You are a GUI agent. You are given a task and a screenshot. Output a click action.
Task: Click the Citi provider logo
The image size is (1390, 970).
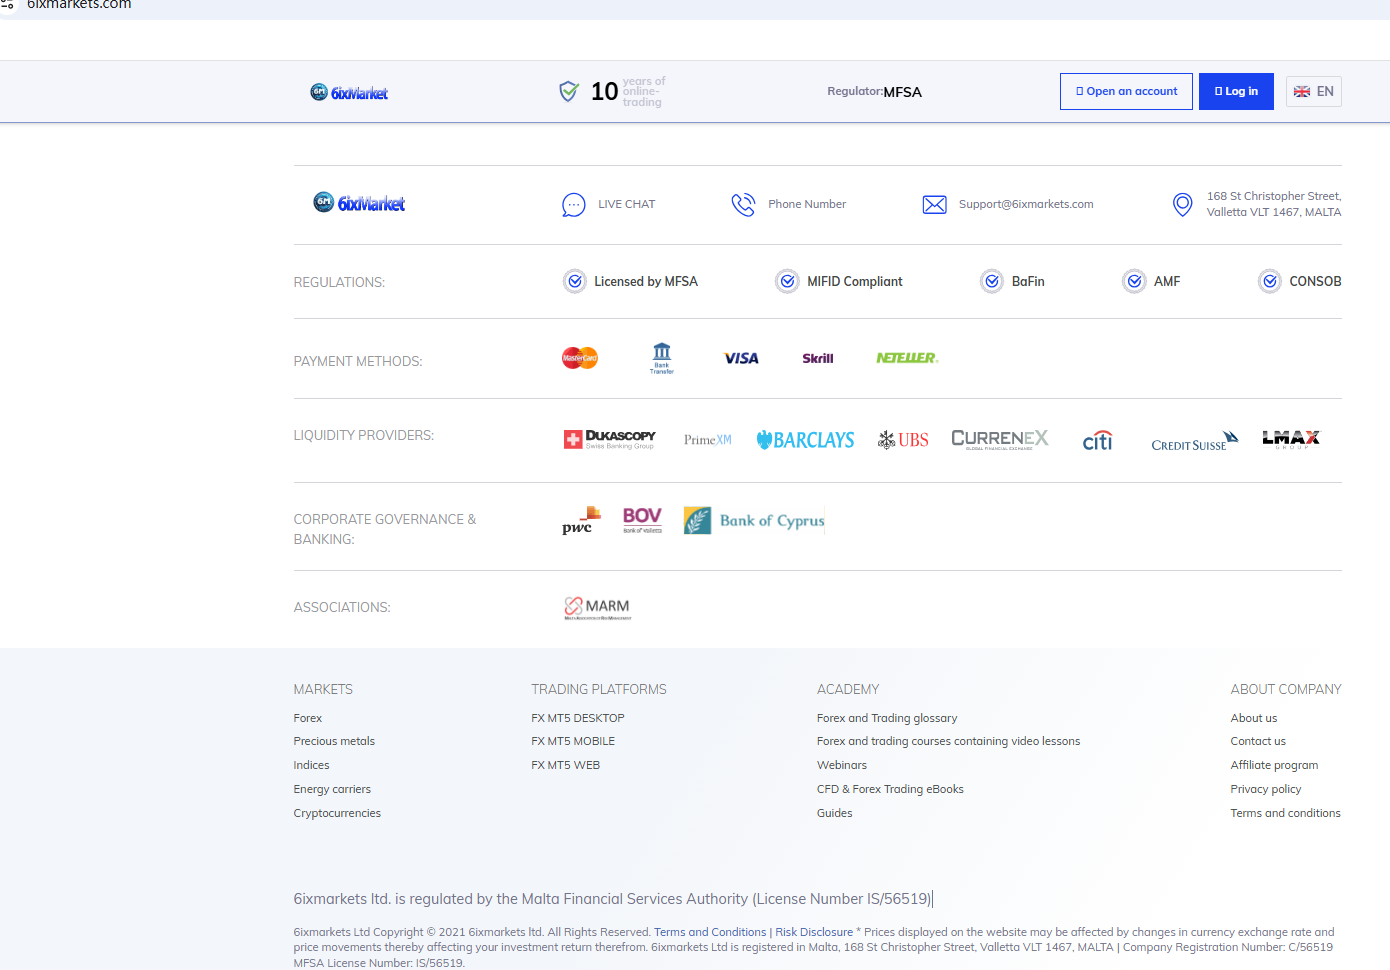[1097, 440]
